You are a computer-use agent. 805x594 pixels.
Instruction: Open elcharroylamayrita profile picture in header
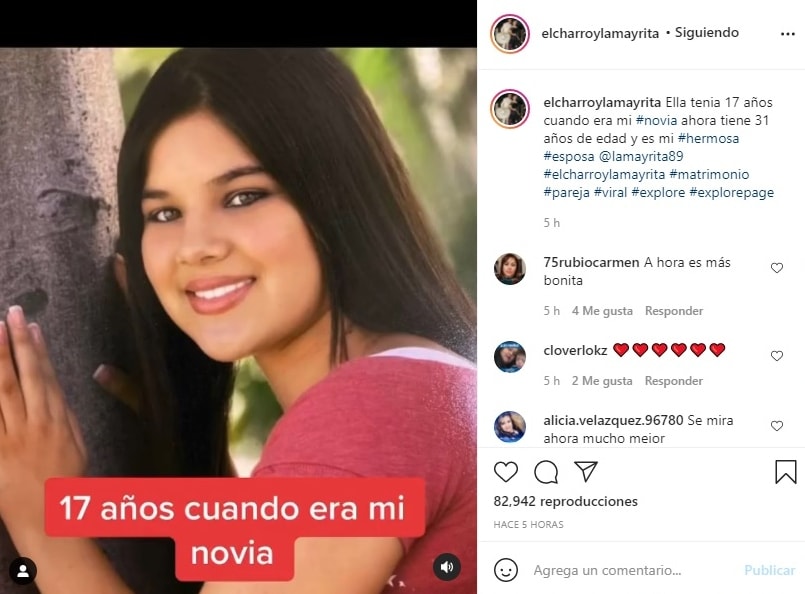509,34
